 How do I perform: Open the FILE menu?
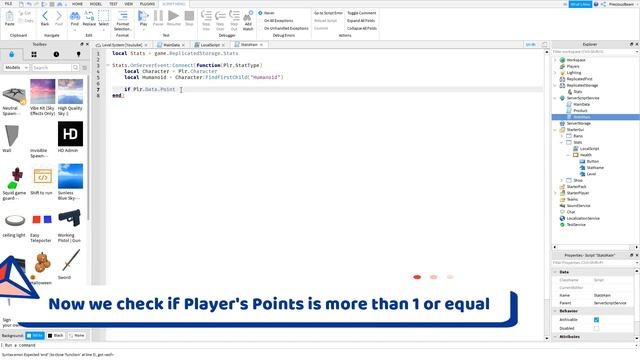point(8,4)
